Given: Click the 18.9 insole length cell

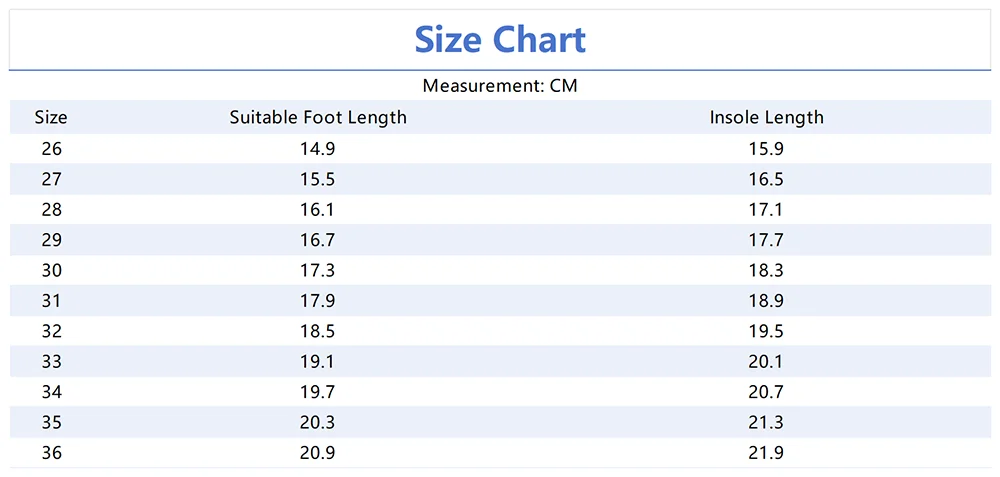Looking at the screenshot, I should click(x=767, y=301).
